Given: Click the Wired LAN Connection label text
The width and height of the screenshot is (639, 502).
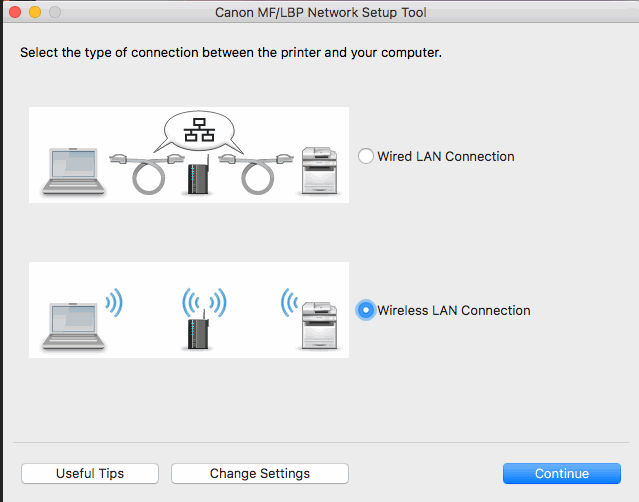Looking at the screenshot, I should (x=446, y=156).
